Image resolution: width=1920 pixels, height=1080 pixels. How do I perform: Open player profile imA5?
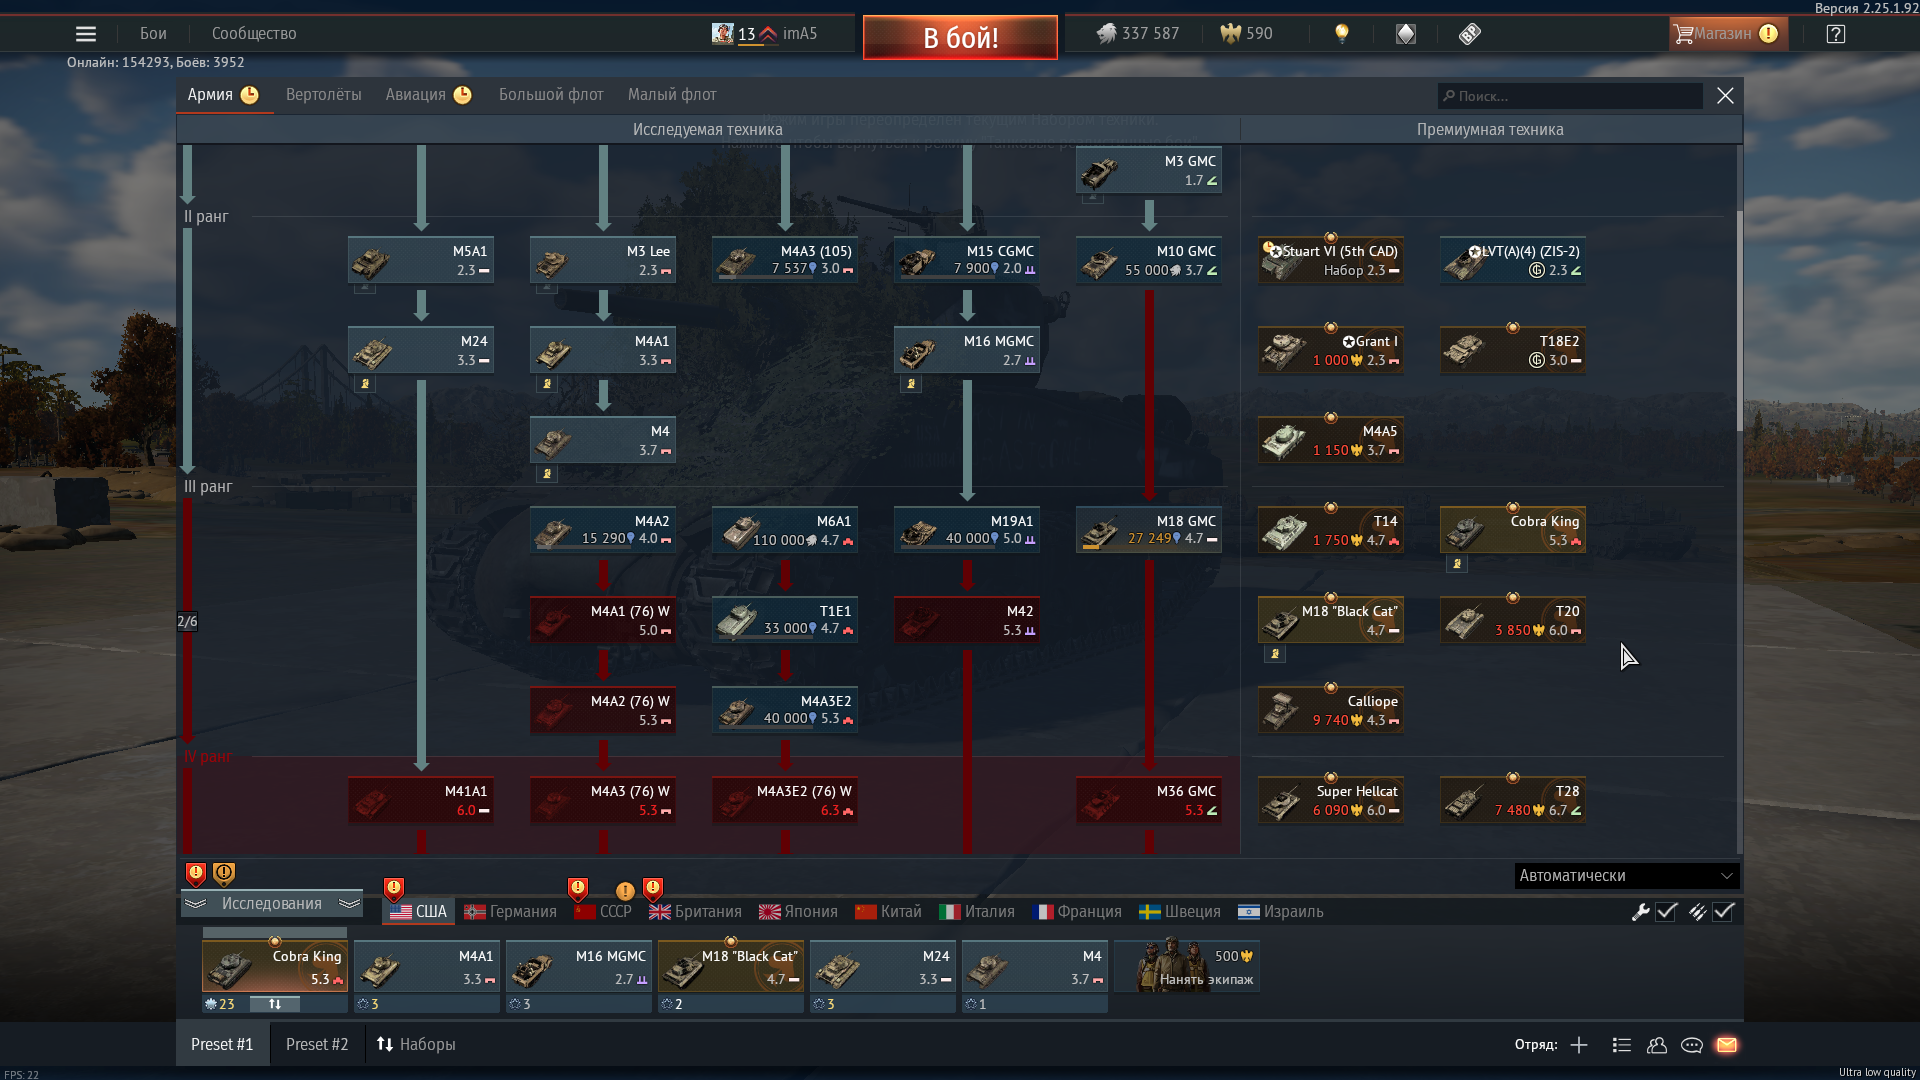765,34
